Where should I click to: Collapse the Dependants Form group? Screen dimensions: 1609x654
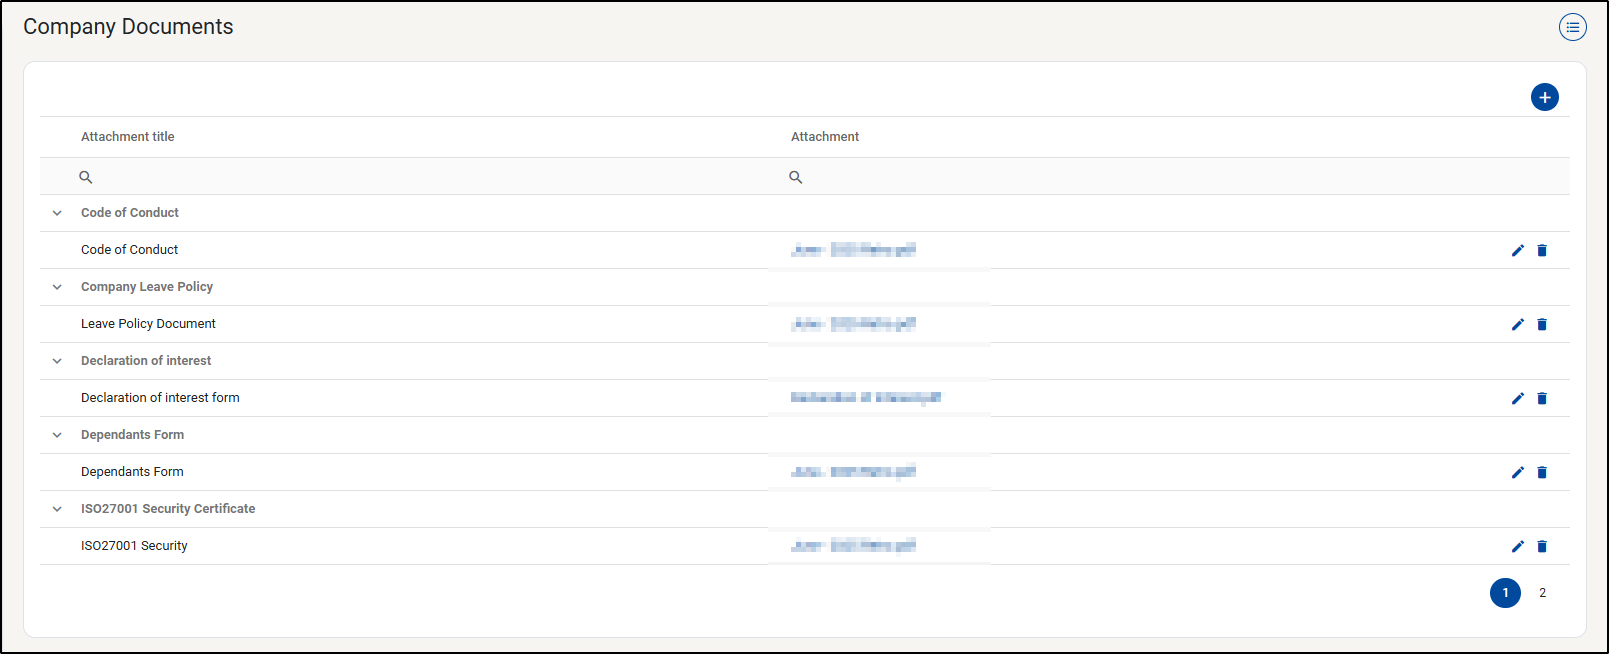(57, 435)
